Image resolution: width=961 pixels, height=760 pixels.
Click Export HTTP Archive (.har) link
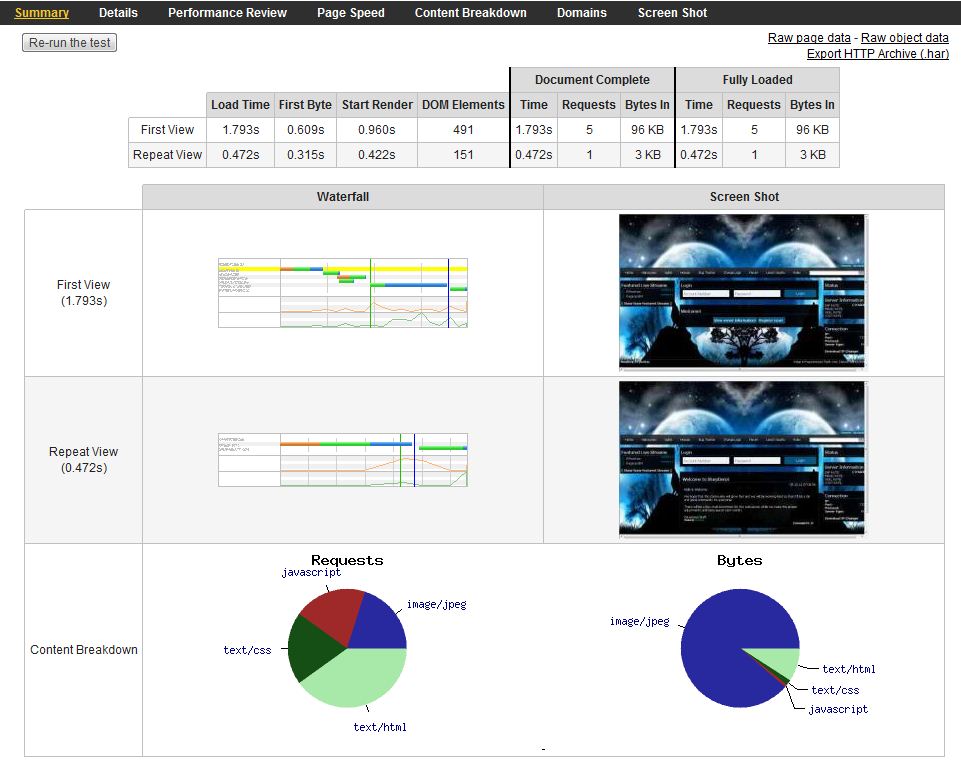tap(878, 54)
